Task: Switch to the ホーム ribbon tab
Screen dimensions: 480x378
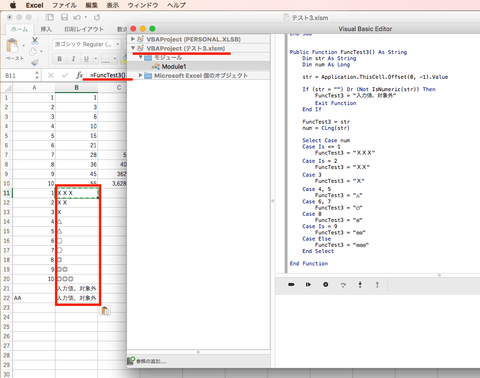Action: point(19,29)
